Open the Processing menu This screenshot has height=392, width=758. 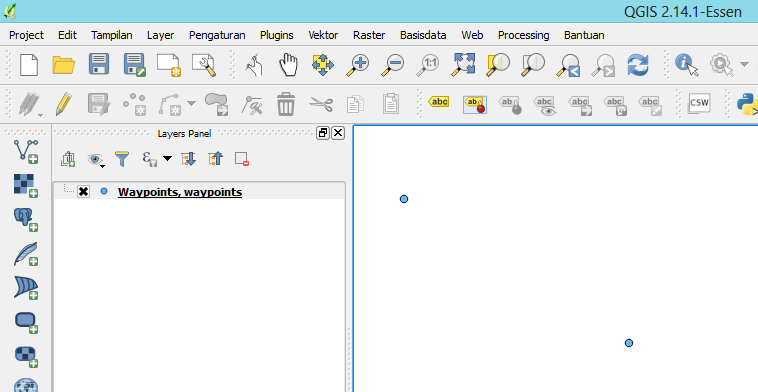point(524,35)
